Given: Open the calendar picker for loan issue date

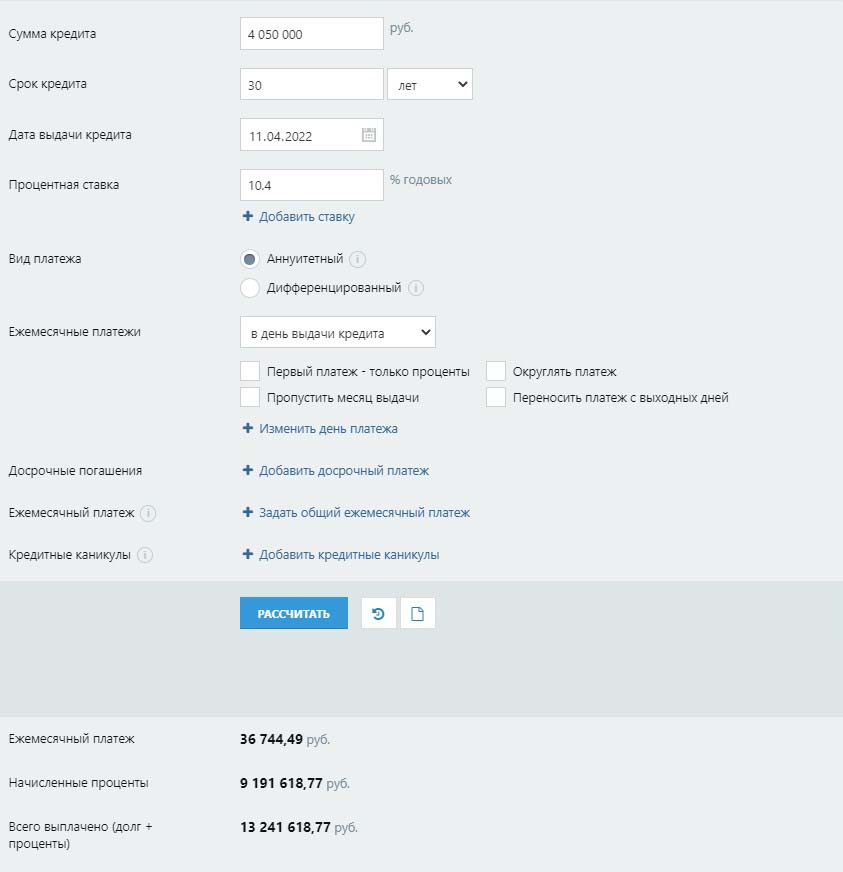Looking at the screenshot, I should [368, 135].
